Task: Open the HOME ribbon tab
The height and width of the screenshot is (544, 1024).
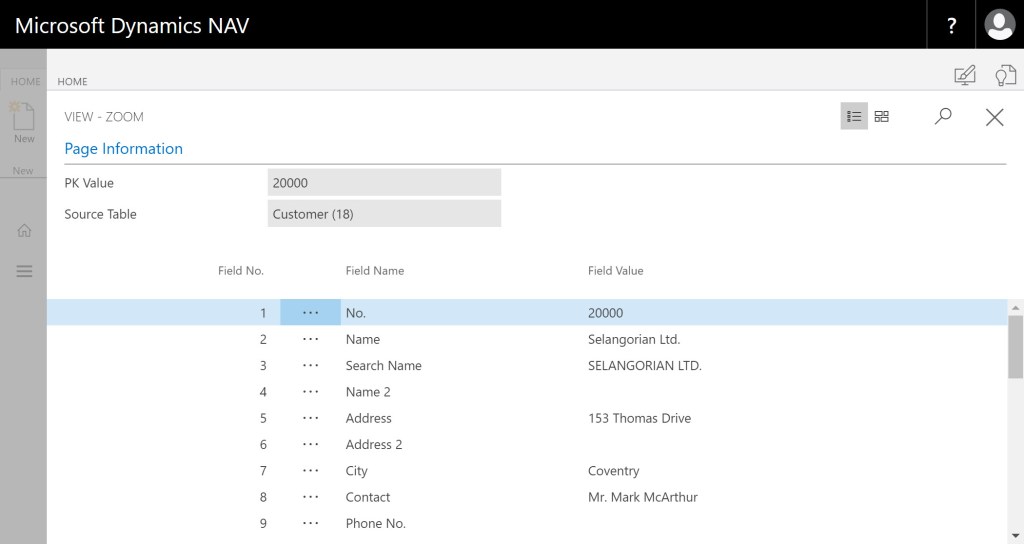Action: click(x=72, y=81)
